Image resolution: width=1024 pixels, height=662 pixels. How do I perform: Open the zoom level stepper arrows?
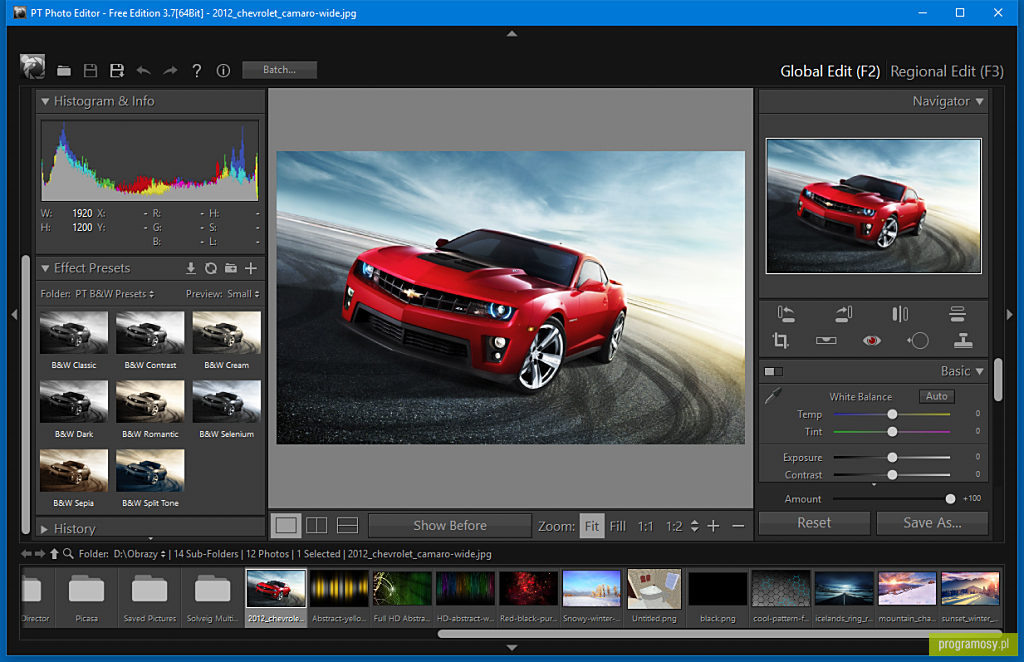pos(694,526)
